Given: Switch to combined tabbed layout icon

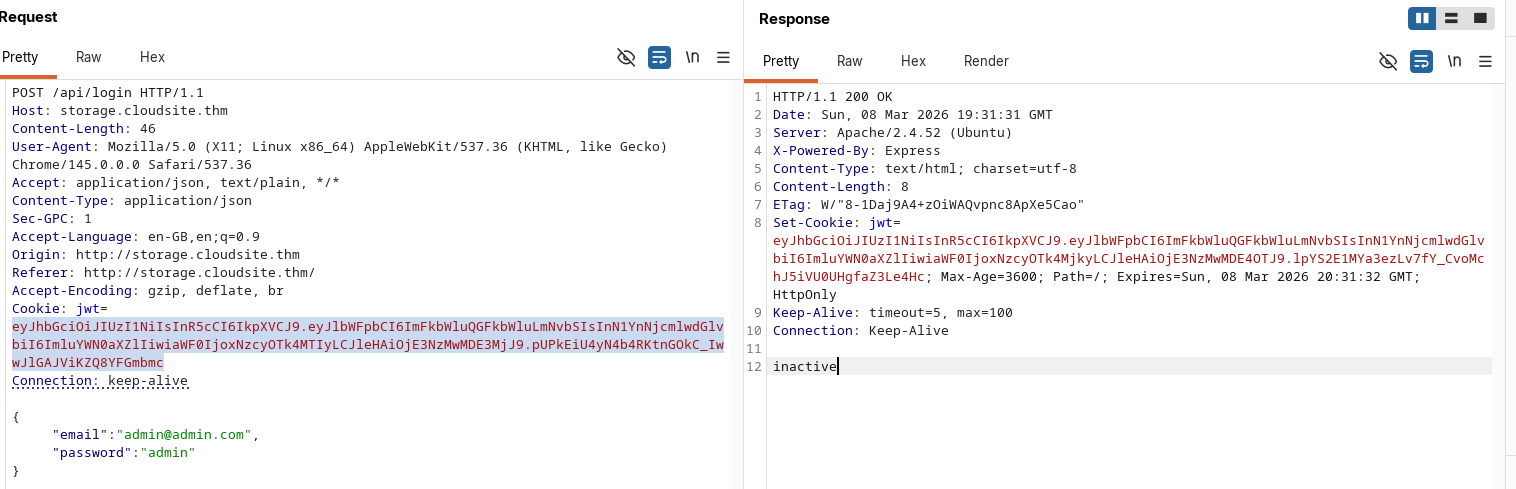Looking at the screenshot, I should (1480, 18).
